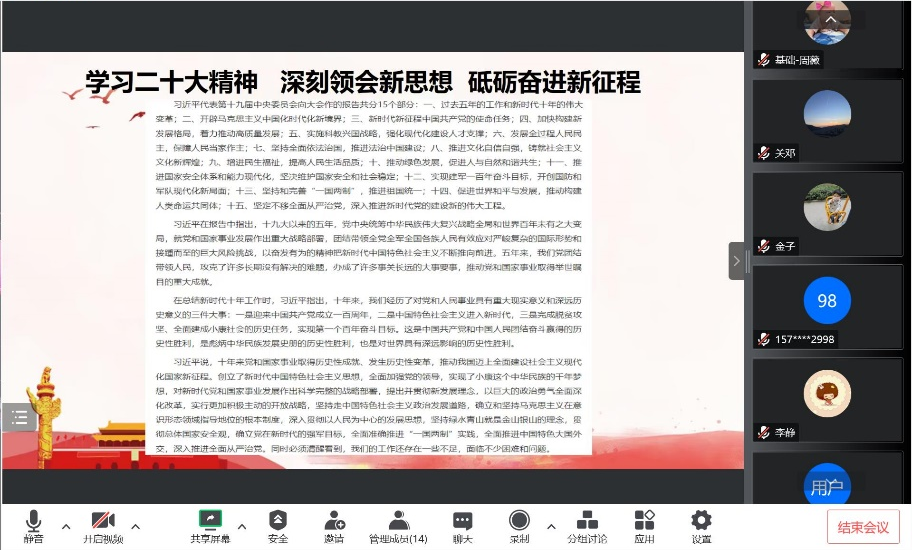
Task: Expand share options arrow beside 共享屏幕
Action: click(x=241, y=526)
